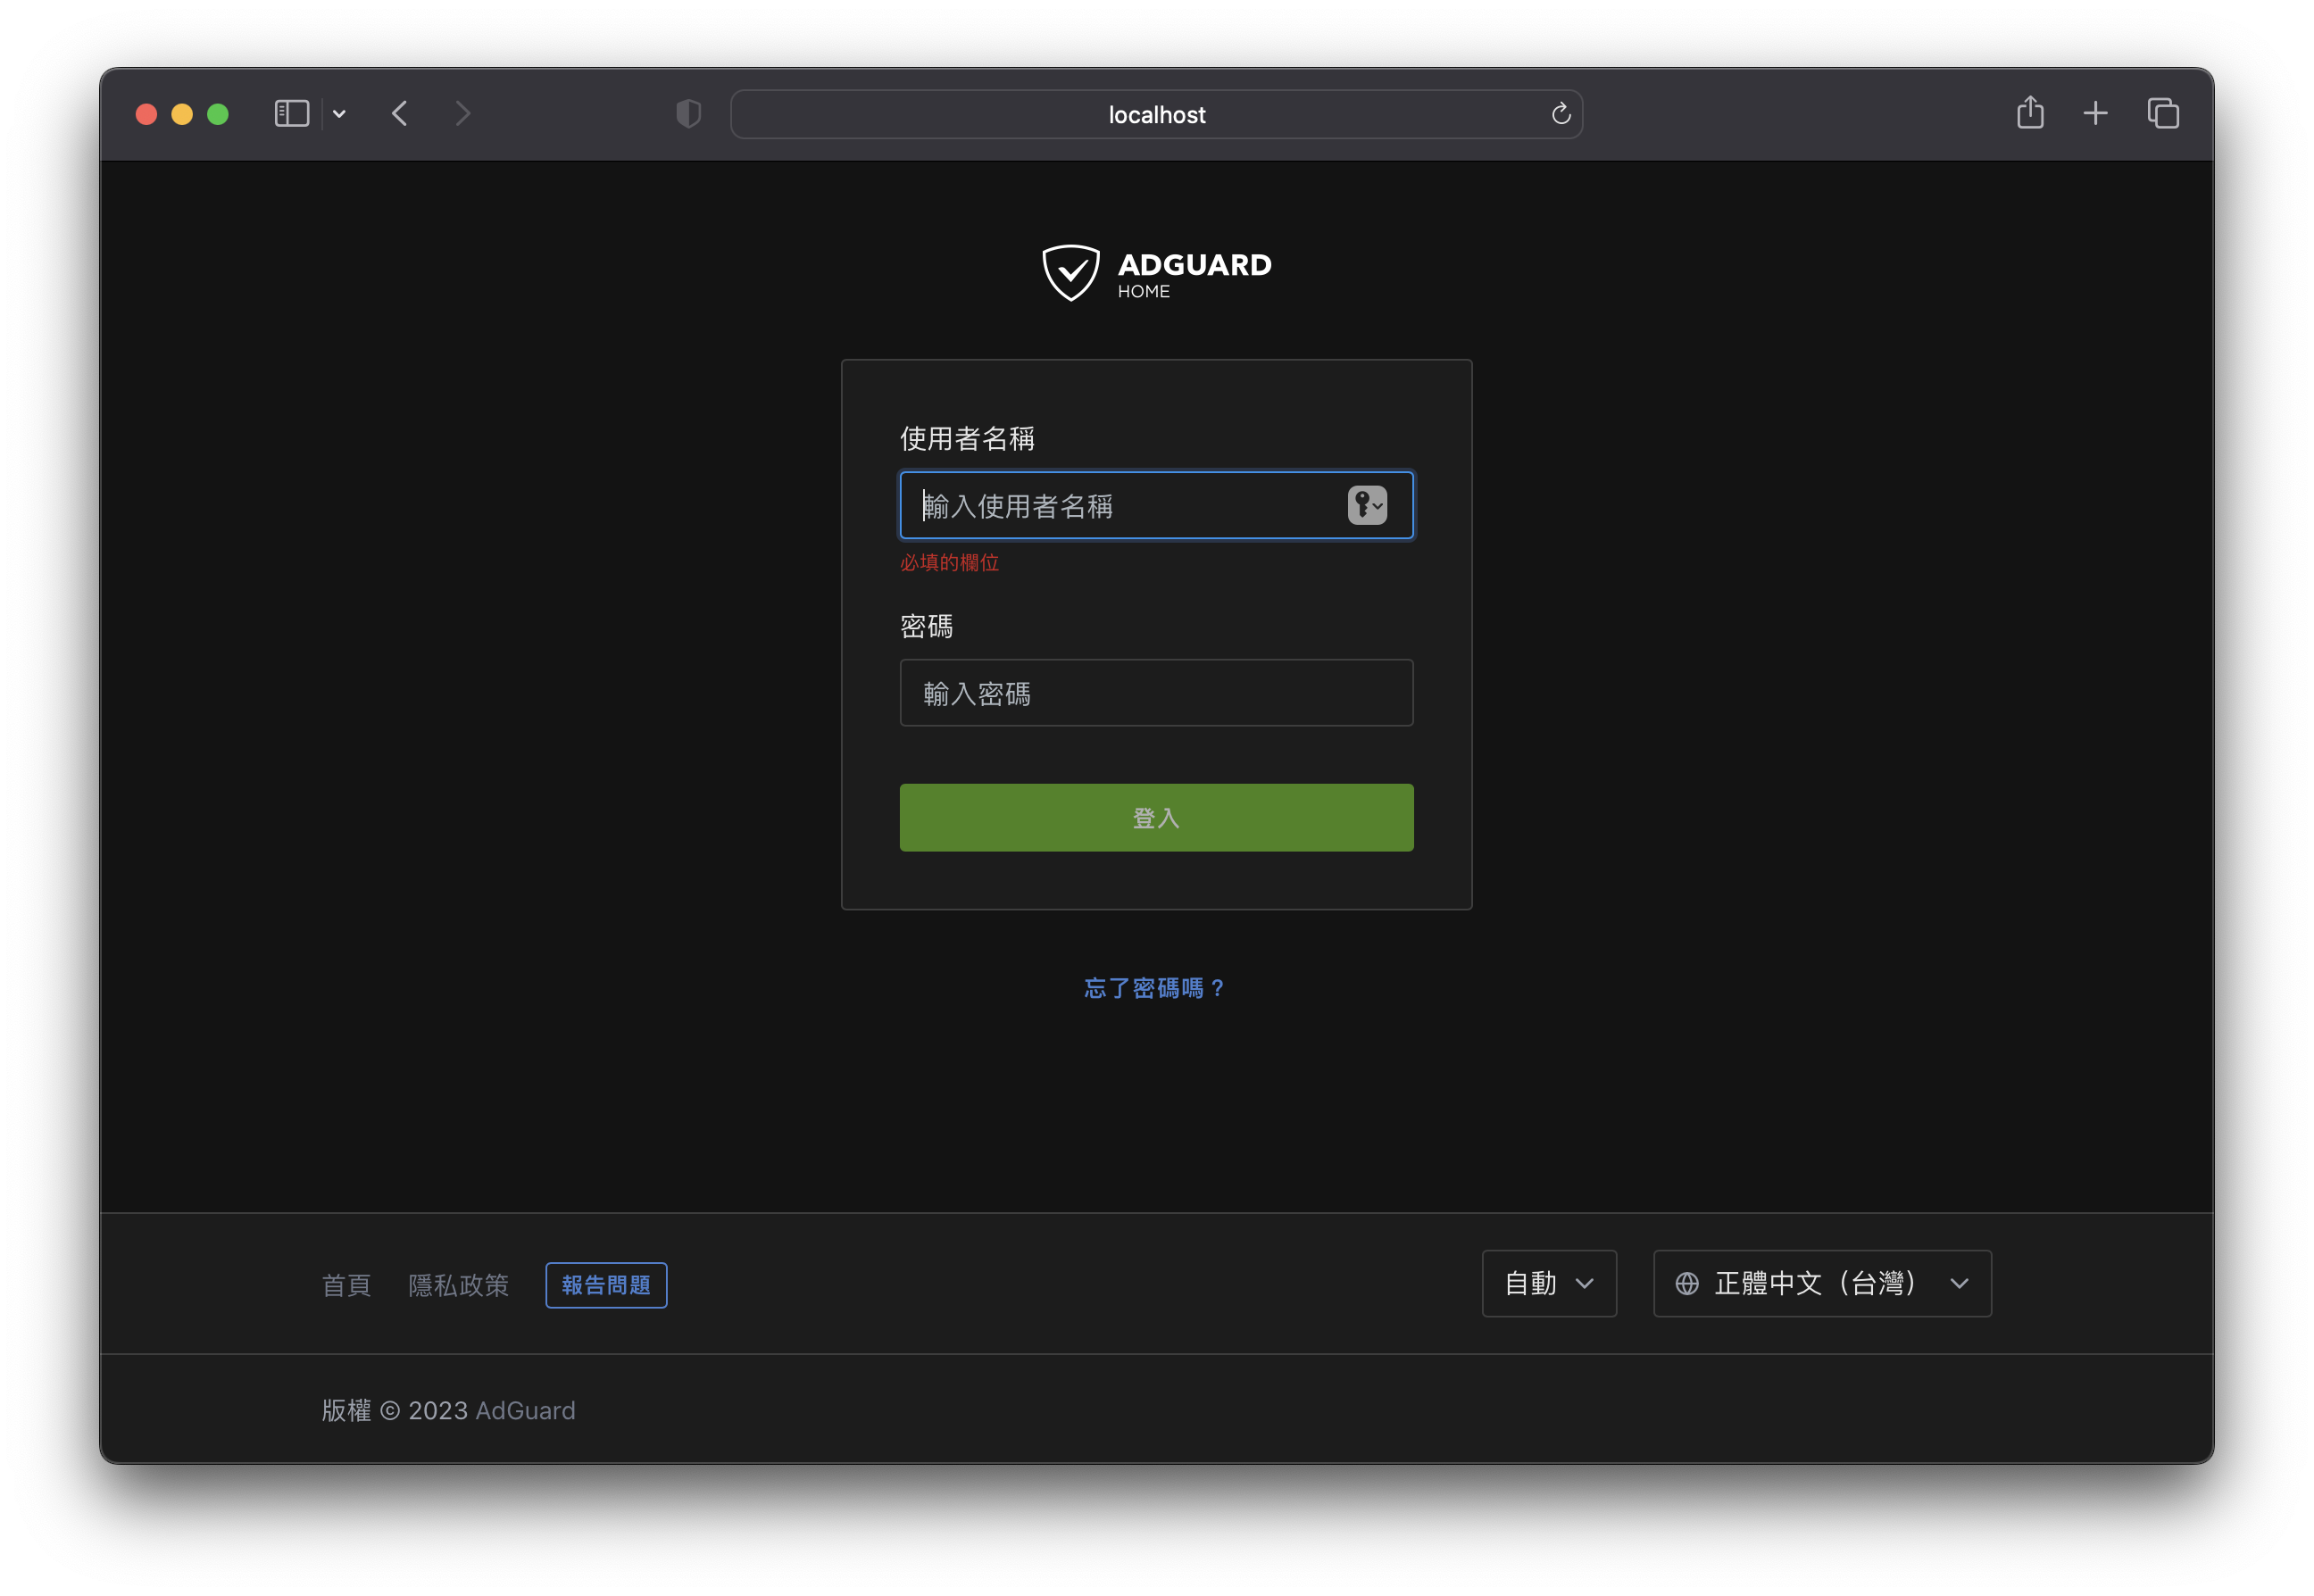Open the password autofill key icon

1367,506
